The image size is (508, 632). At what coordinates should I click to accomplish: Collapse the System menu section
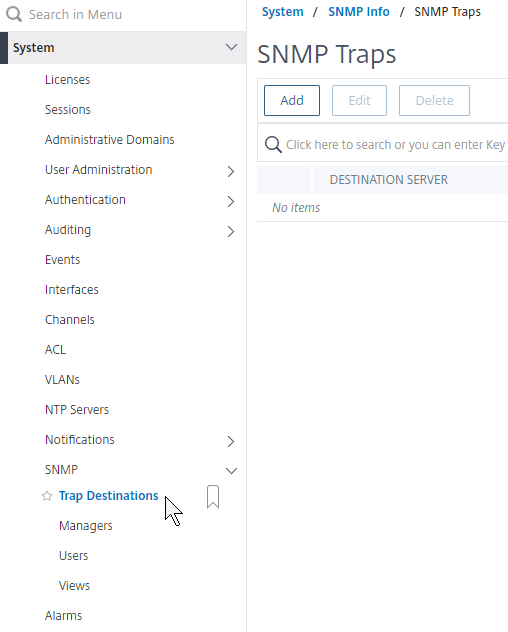[x=231, y=47]
